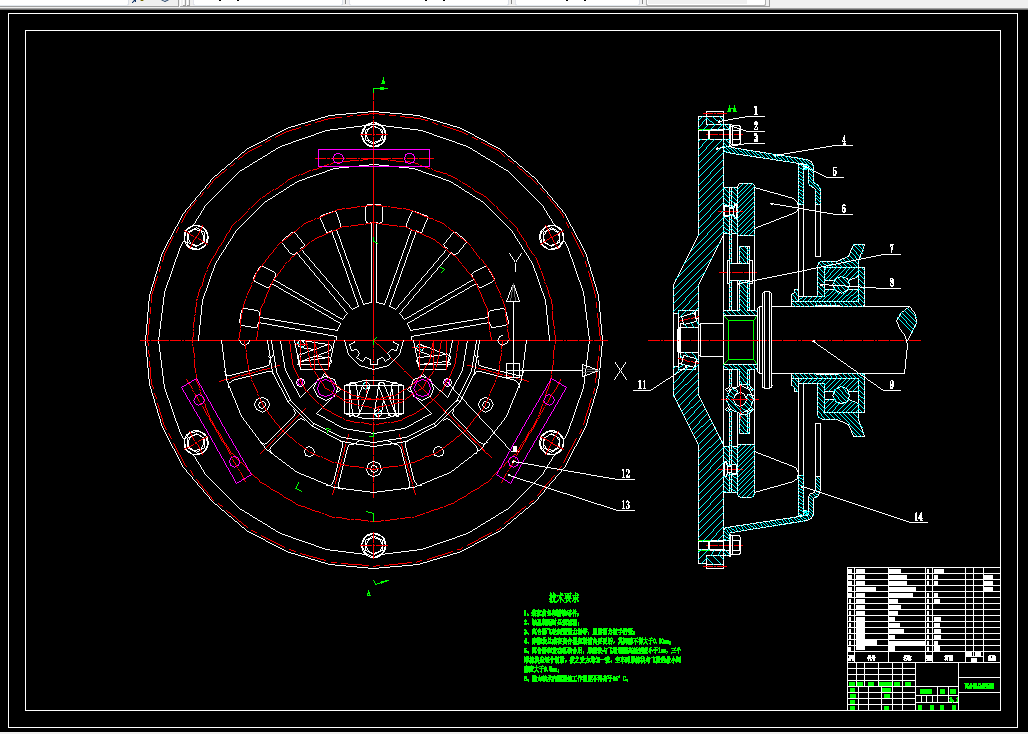Click part callout number 14
Viewport: 1028px width, 734px height.
click(918, 517)
